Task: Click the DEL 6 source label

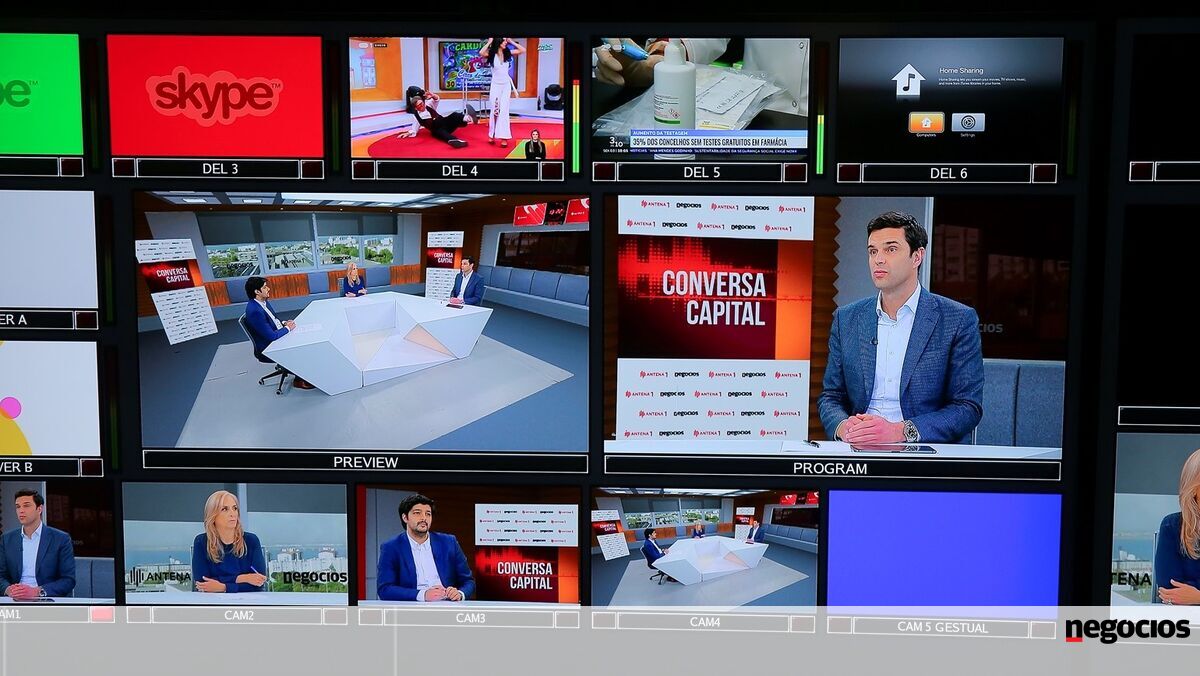Action: coord(947,173)
